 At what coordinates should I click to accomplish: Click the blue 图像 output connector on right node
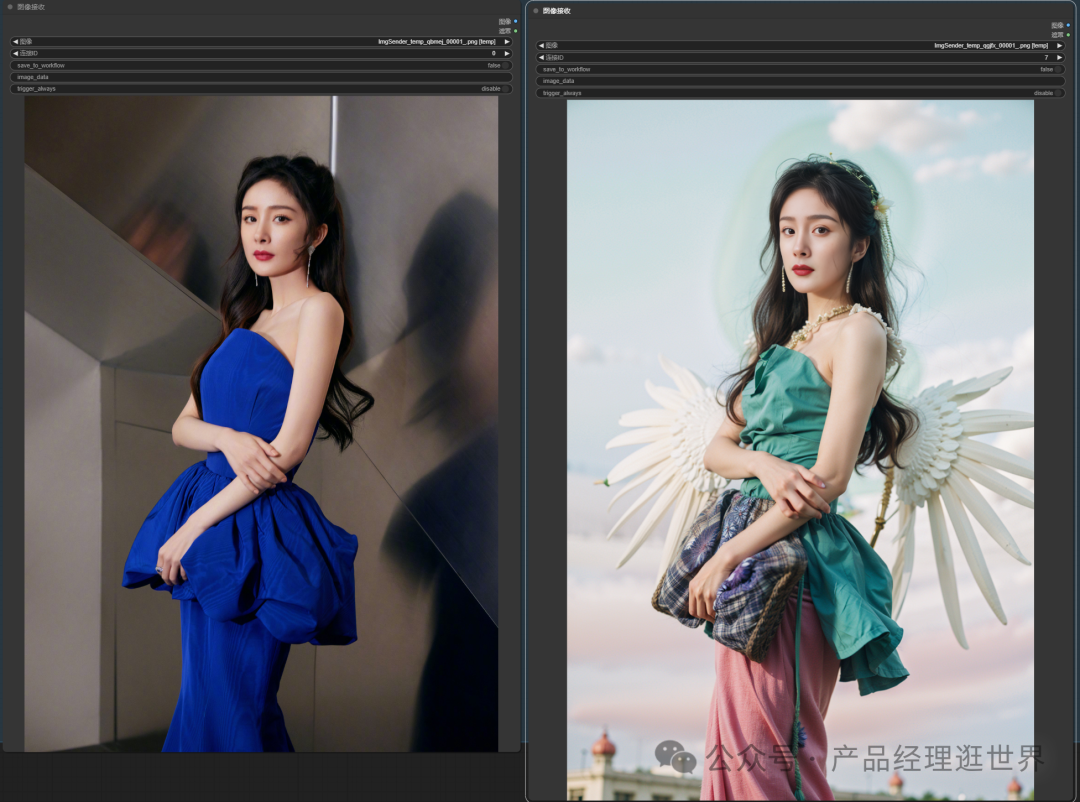pyautogui.click(x=1068, y=26)
